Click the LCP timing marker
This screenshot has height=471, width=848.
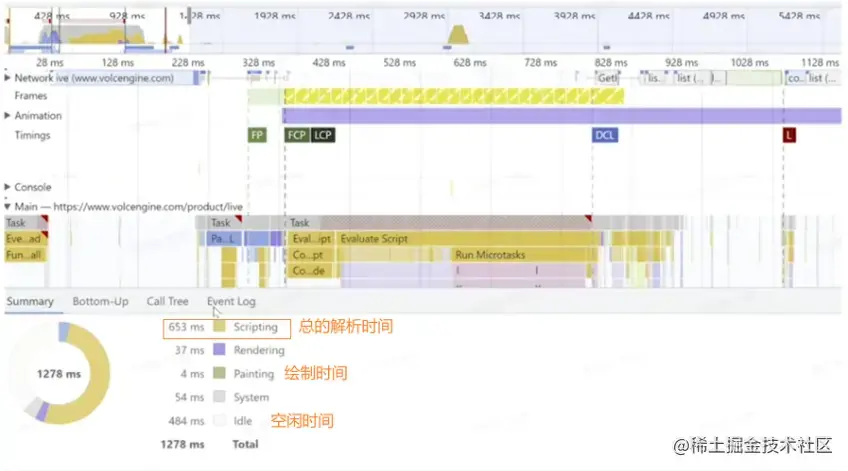[x=323, y=135]
